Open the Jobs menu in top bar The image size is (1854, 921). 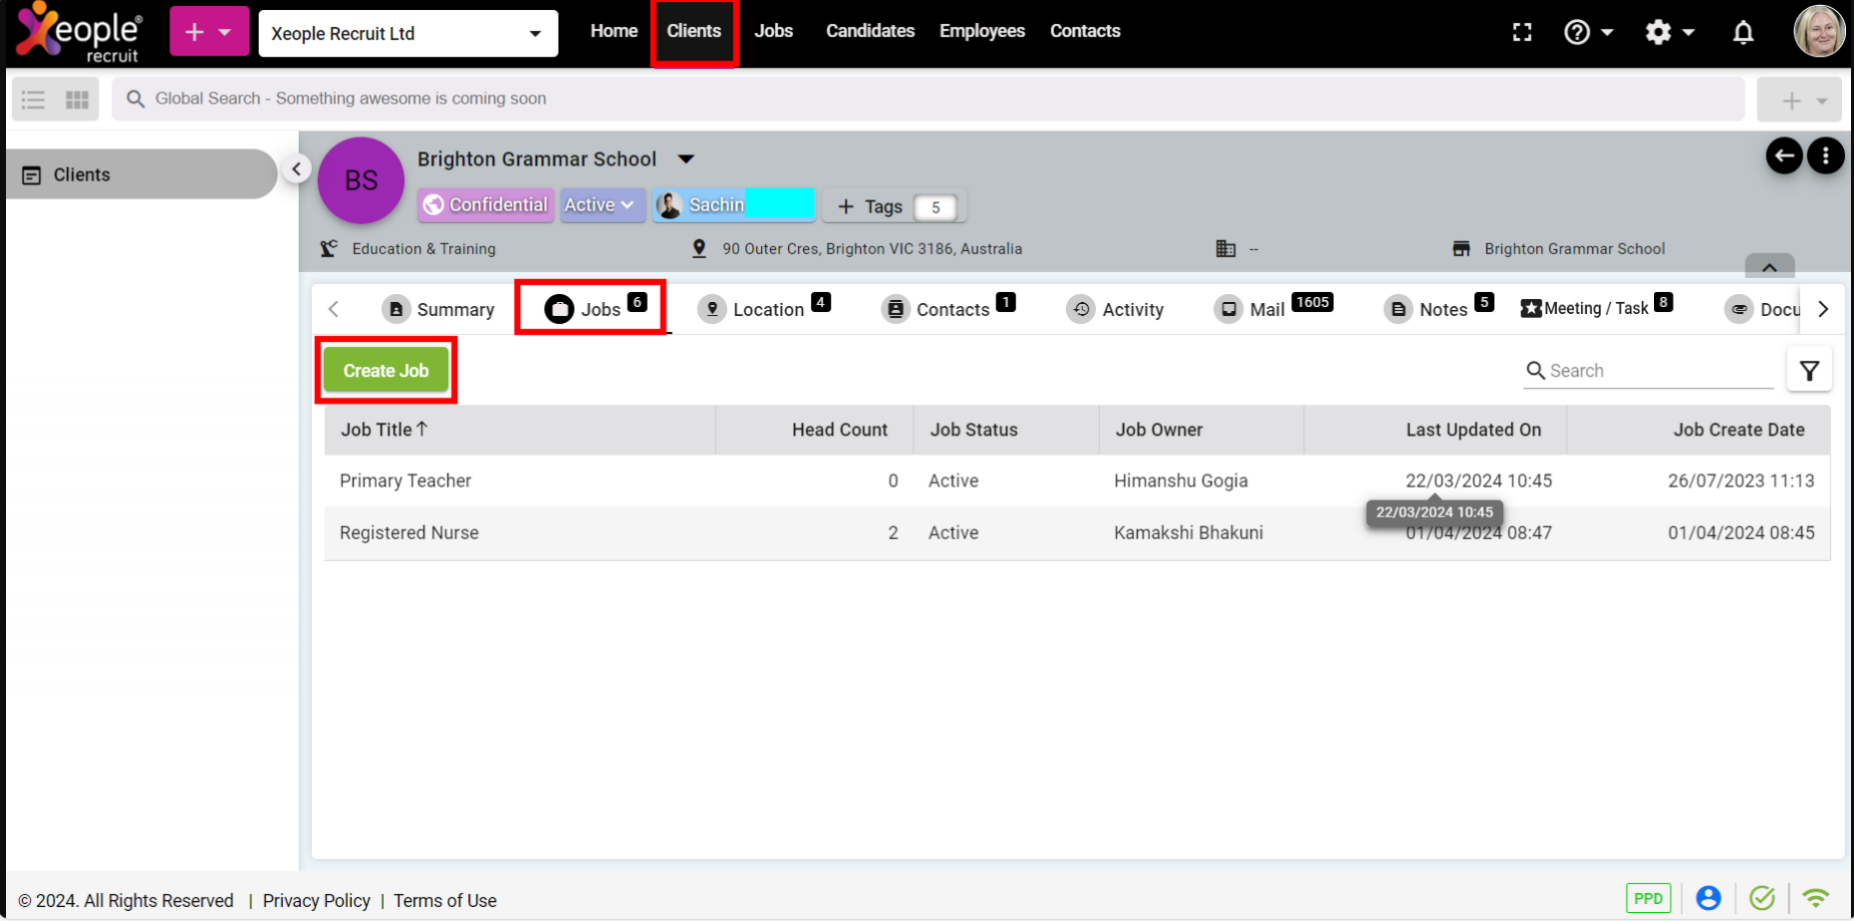pyautogui.click(x=773, y=31)
